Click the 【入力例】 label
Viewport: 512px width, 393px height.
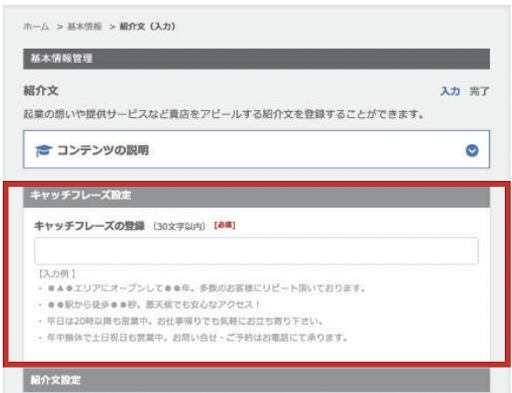click(x=57, y=274)
